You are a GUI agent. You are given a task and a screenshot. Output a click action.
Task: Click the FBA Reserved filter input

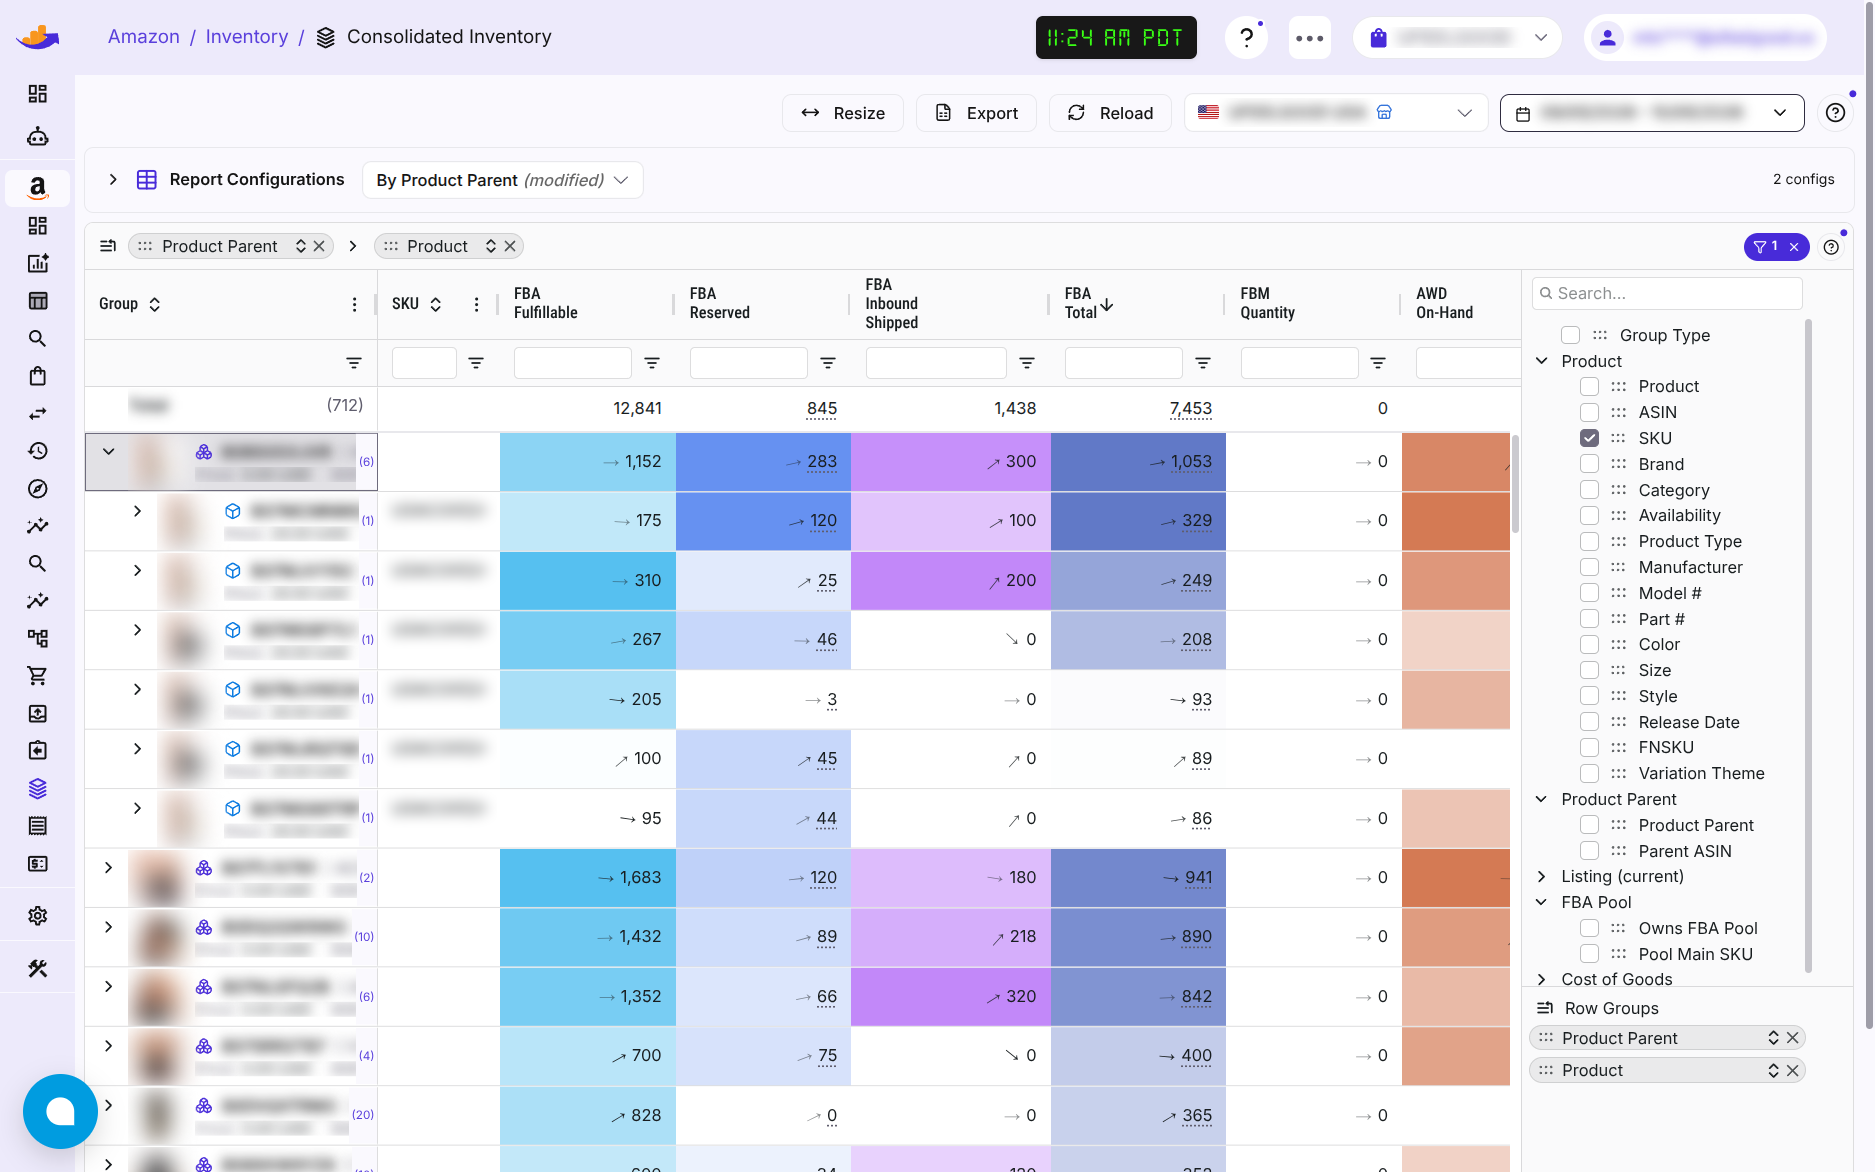click(x=748, y=363)
